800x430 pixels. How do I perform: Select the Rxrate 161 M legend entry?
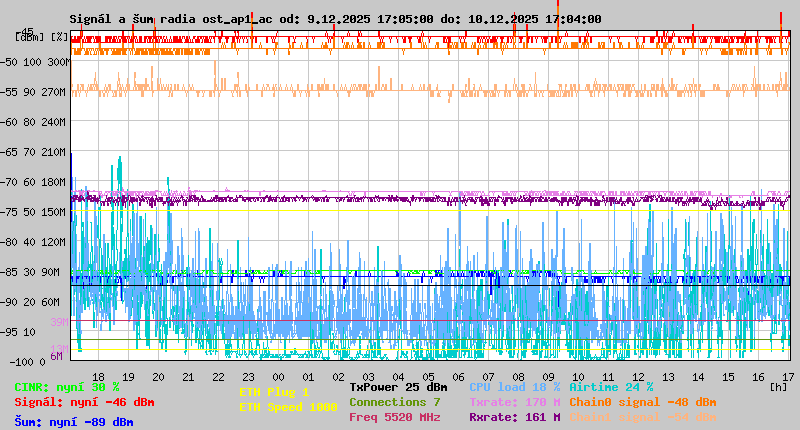[x=514, y=417]
